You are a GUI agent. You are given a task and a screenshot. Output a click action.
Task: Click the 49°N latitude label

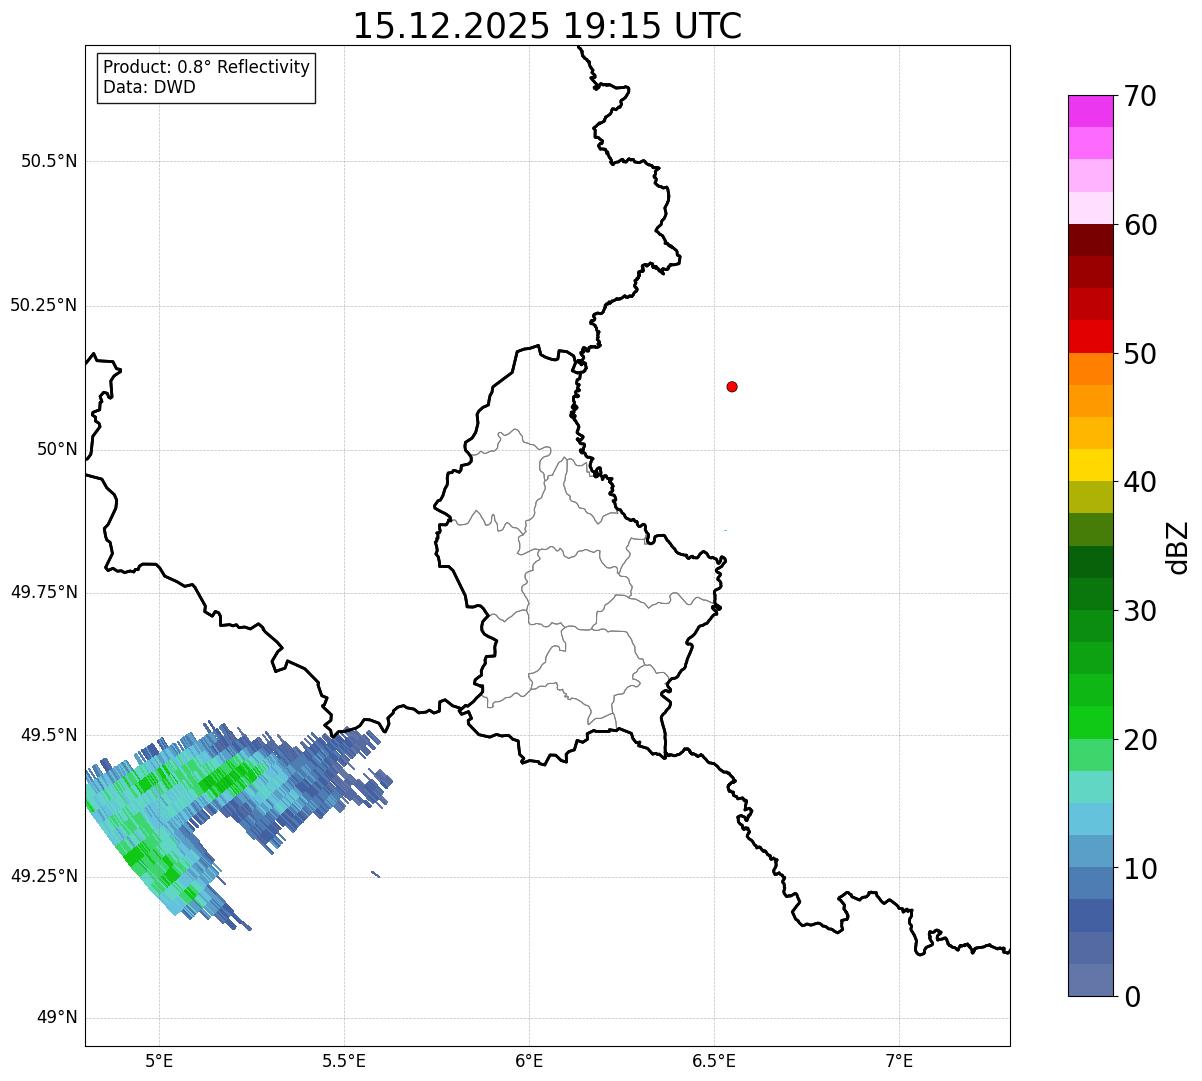(57, 1018)
